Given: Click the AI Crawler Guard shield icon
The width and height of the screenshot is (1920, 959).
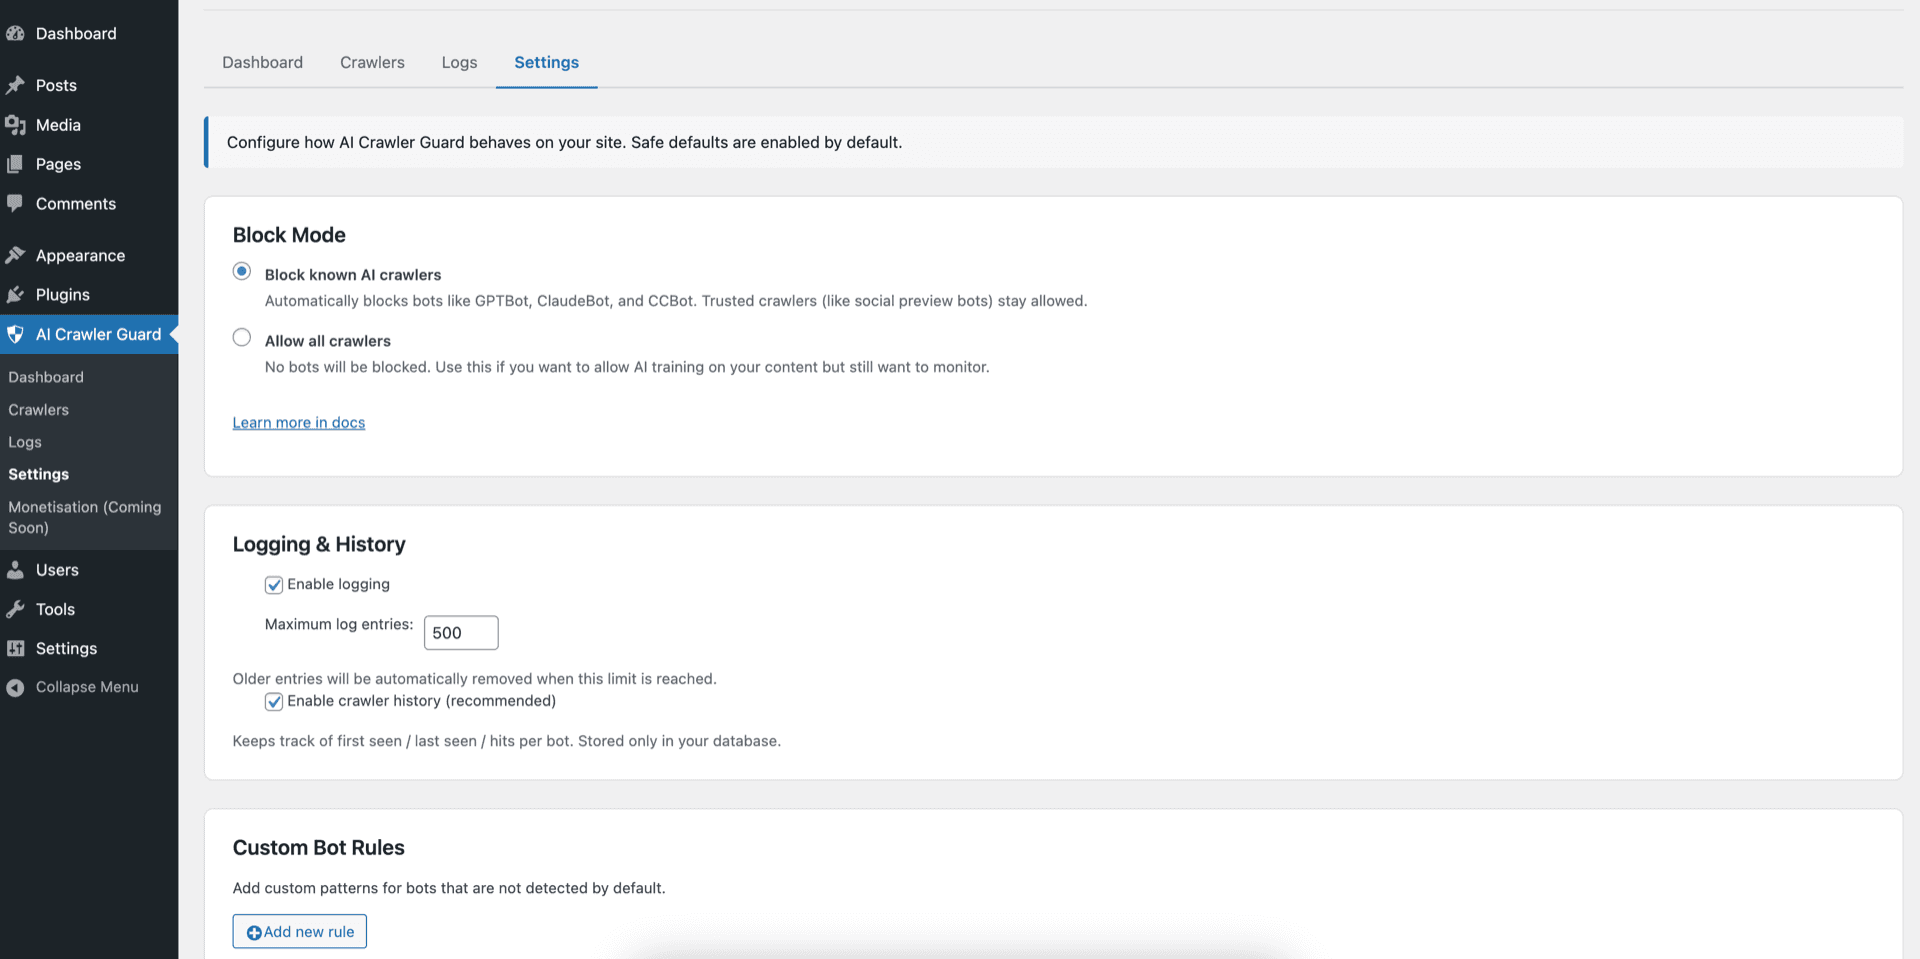Looking at the screenshot, I should pyautogui.click(x=16, y=334).
